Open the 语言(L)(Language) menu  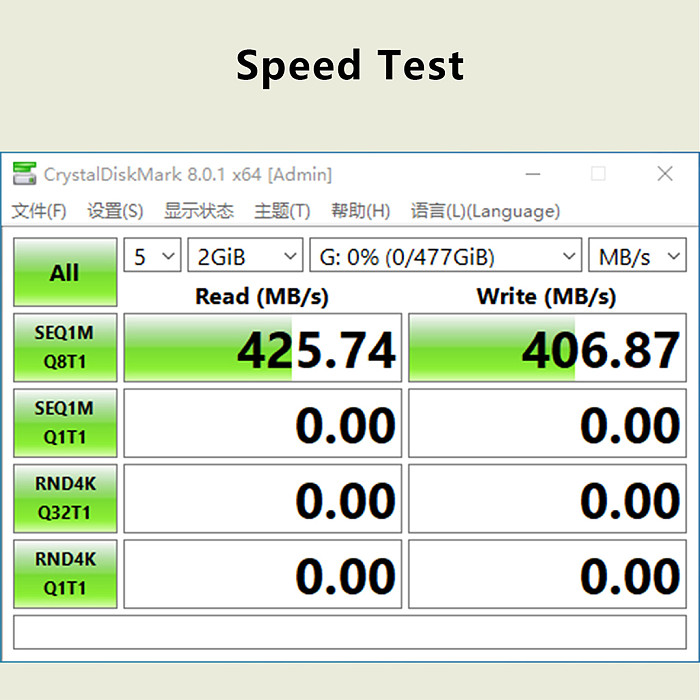tap(485, 211)
